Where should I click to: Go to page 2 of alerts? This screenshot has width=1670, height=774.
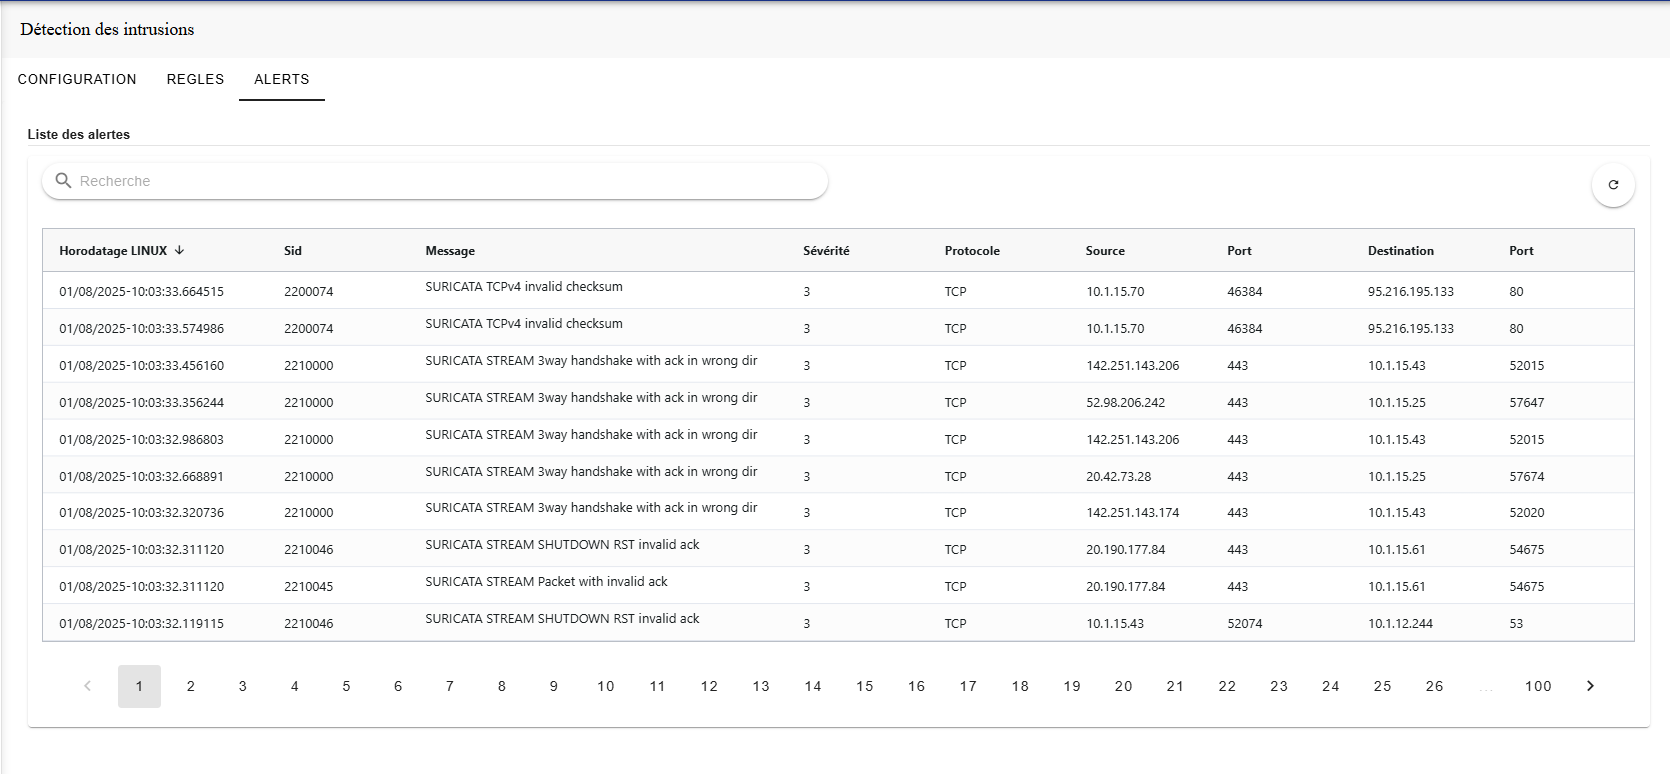tap(191, 686)
